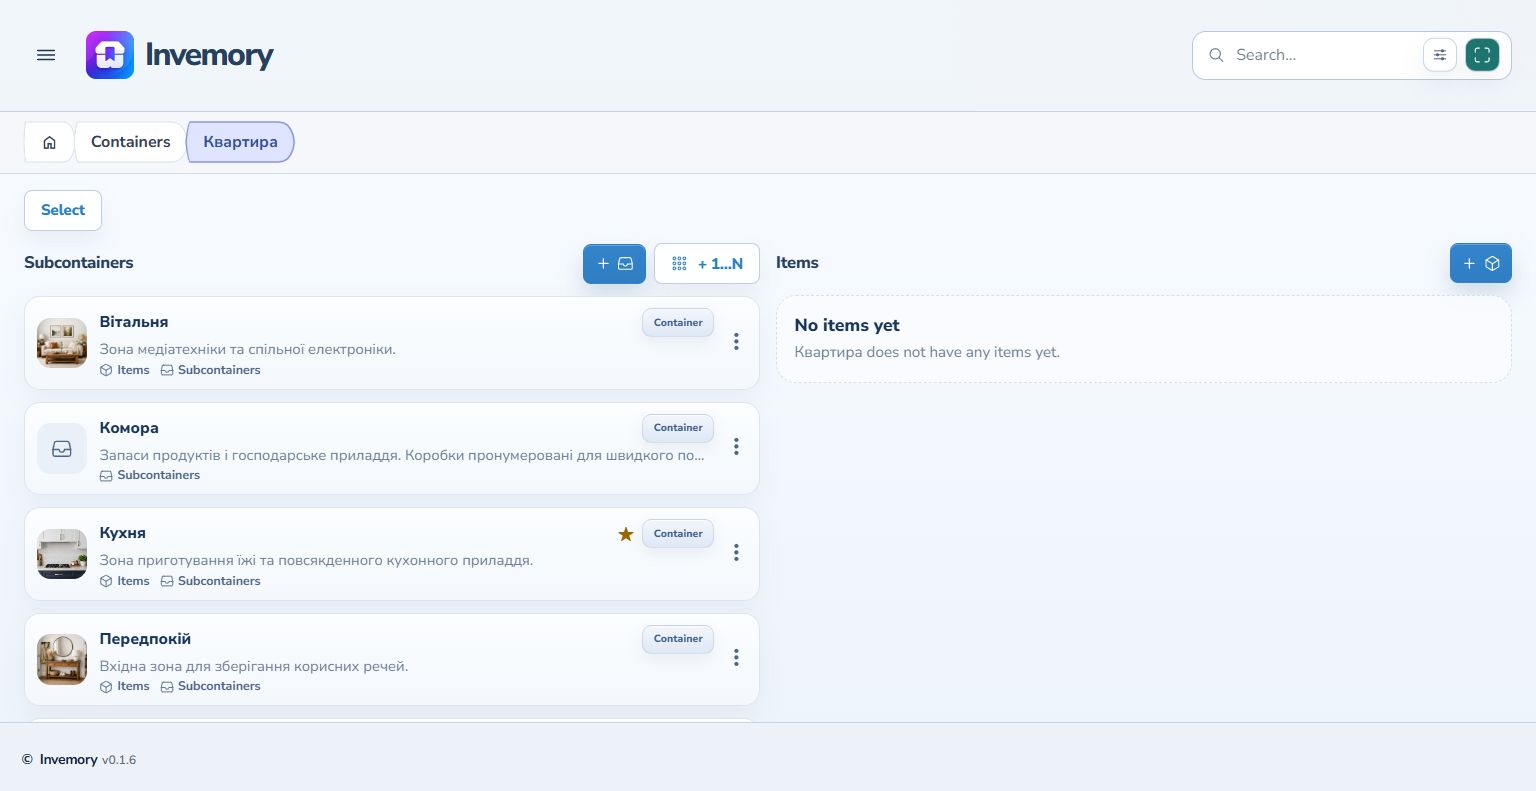Click the Комора description starting 'Запаси продуктів'
The width and height of the screenshot is (1536, 791).
tap(402, 455)
